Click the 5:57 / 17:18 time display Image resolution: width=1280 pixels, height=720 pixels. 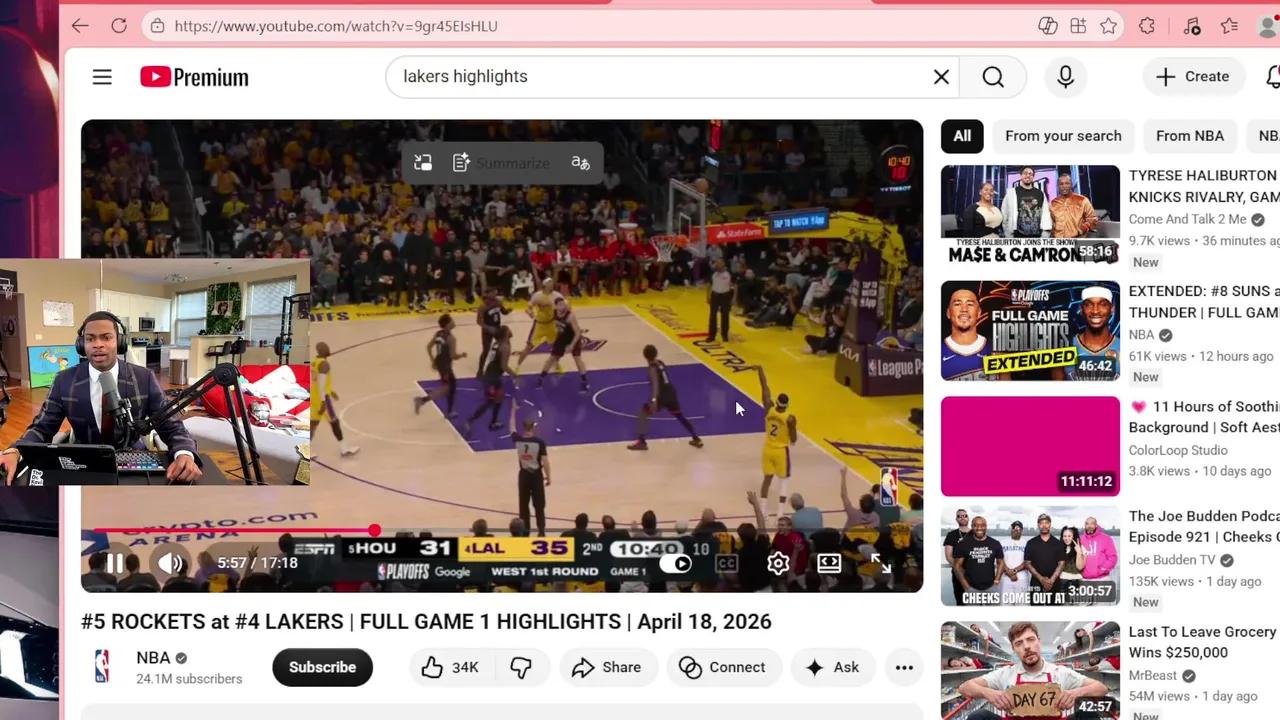click(x=257, y=563)
